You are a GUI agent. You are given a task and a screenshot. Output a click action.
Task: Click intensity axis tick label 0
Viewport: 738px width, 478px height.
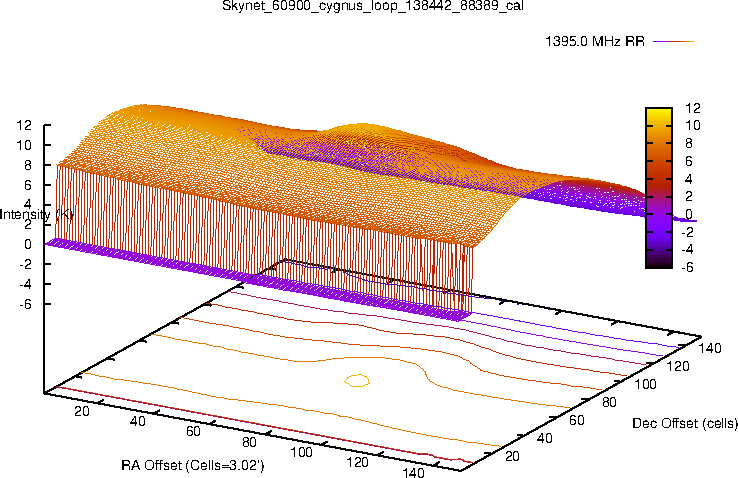tap(28, 244)
